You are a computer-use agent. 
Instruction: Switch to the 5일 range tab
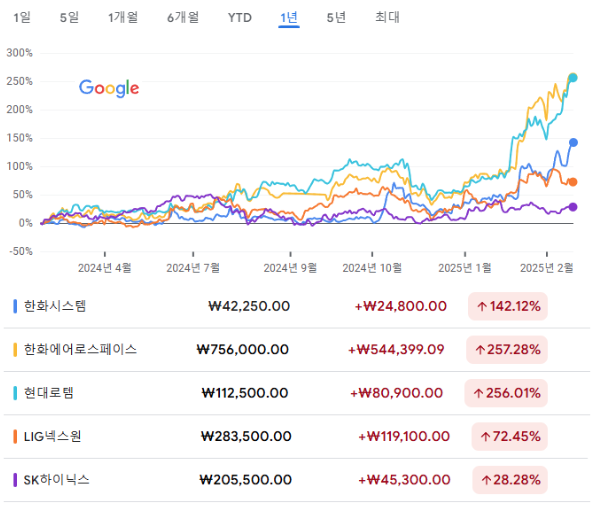point(69,17)
